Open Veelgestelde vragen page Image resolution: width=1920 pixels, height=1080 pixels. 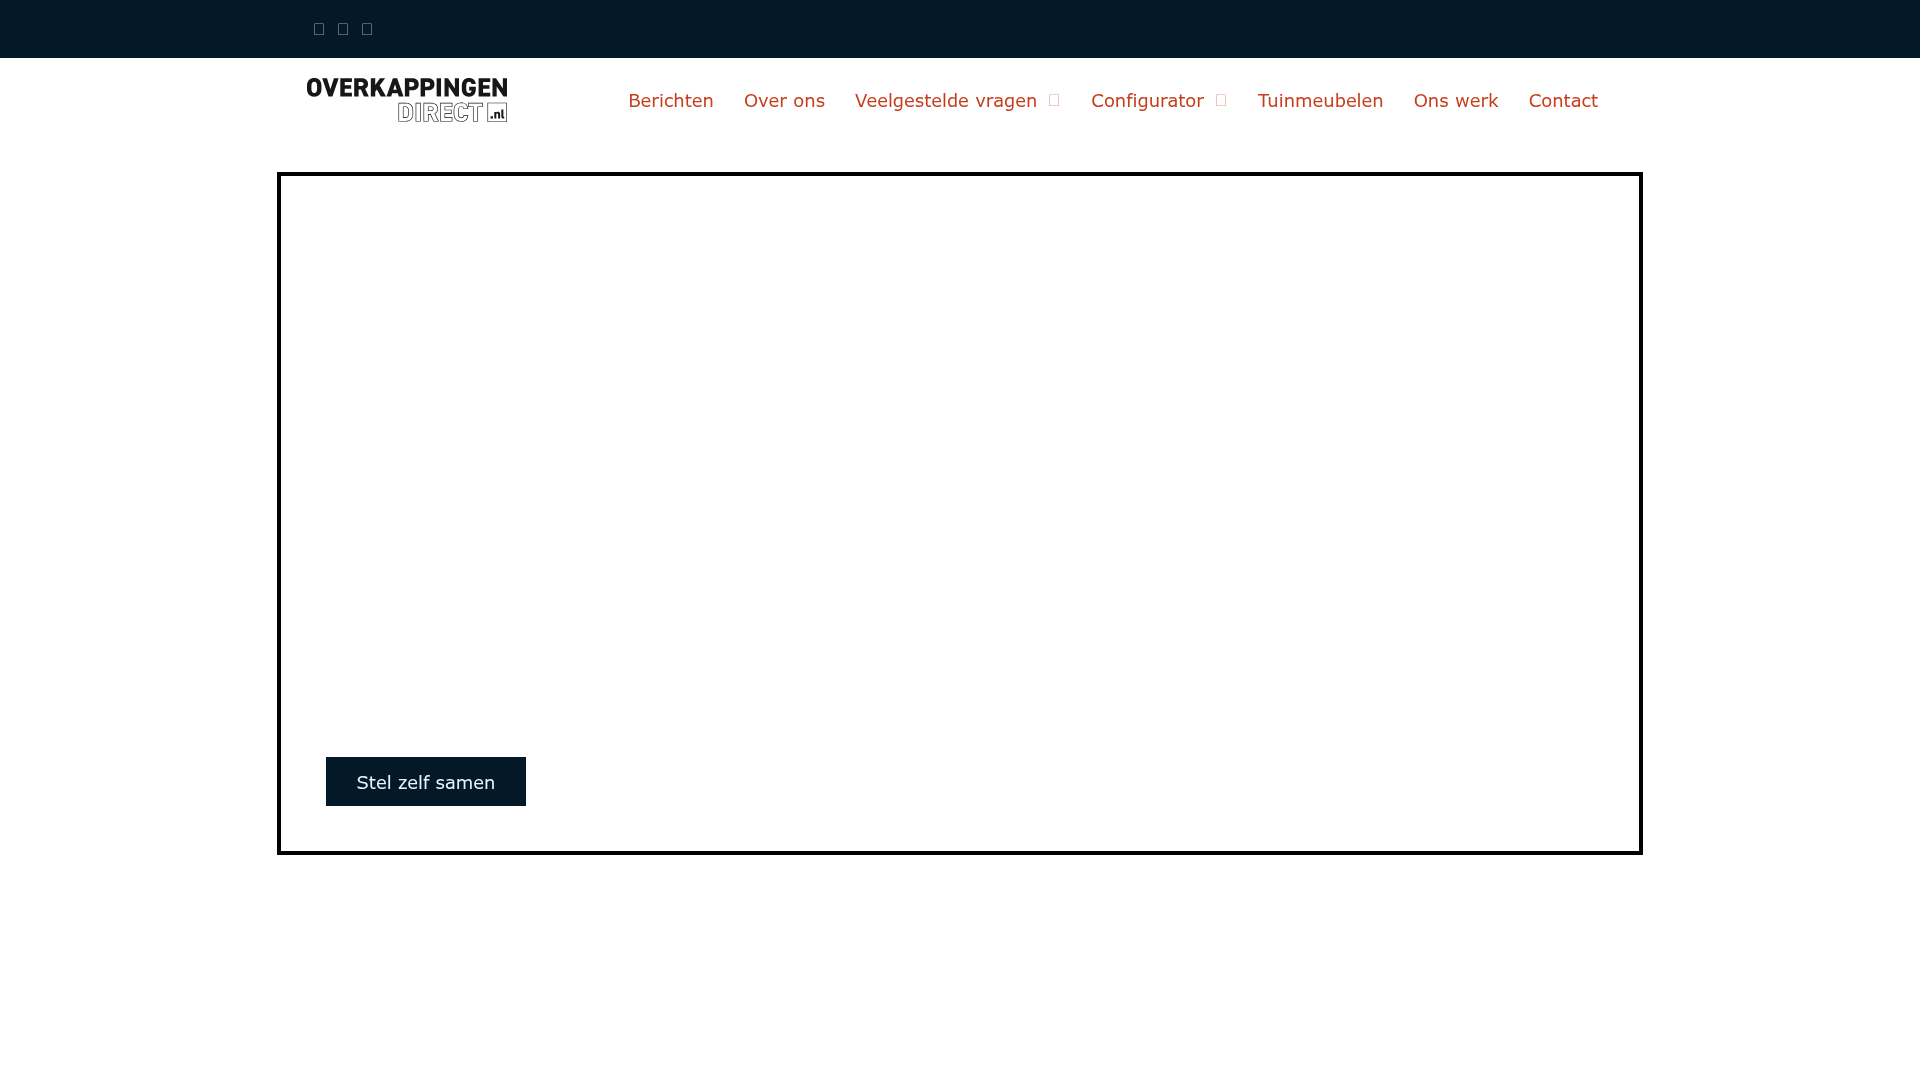[x=946, y=100]
